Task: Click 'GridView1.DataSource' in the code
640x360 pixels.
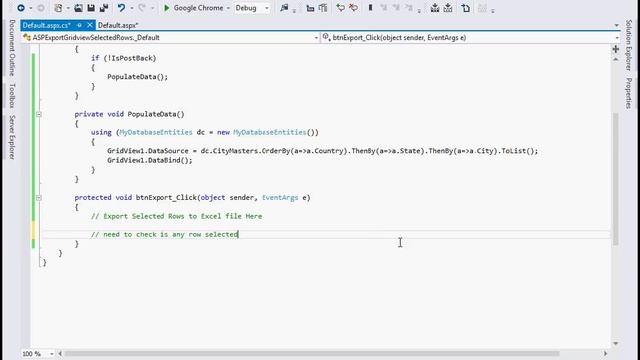Action: pyautogui.click(x=148, y=151)
